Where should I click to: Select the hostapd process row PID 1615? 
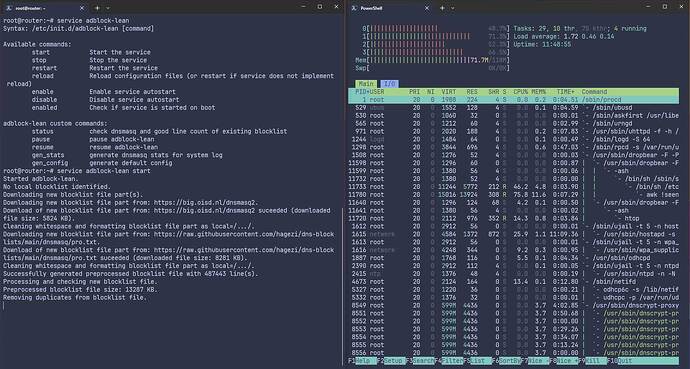point(514,234)
